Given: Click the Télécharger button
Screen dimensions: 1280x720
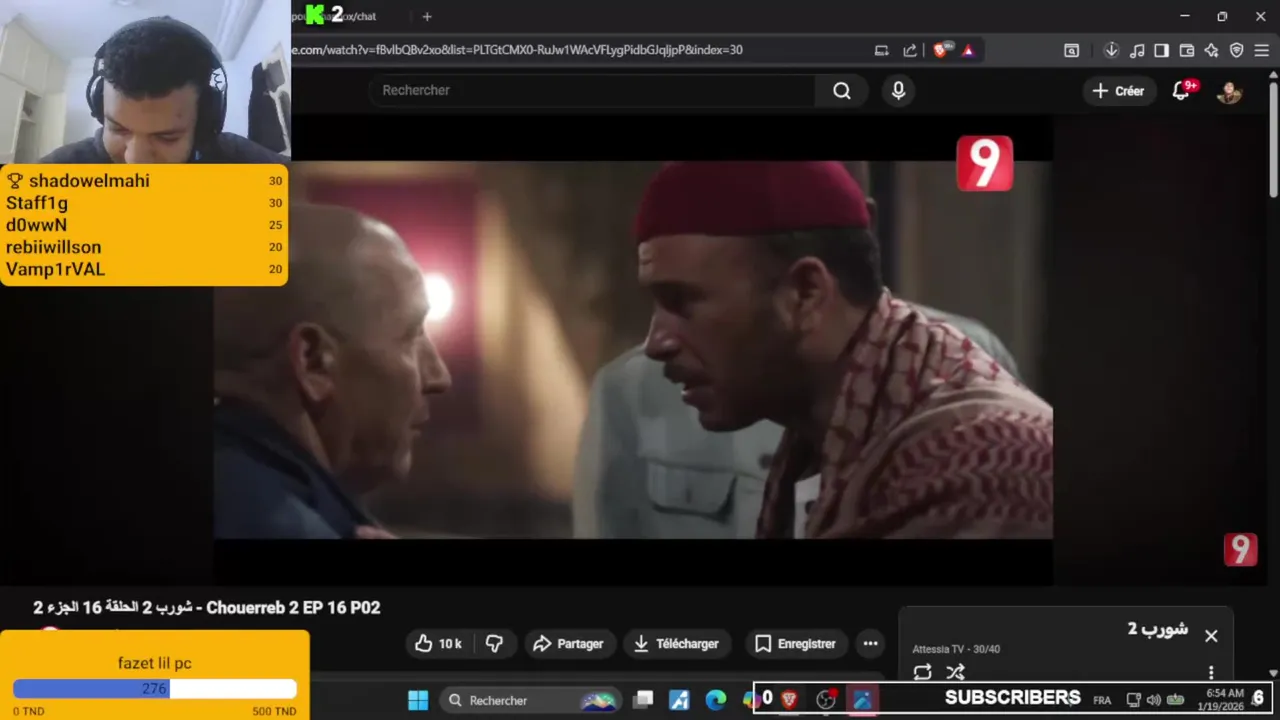Looking at the screenshot, I should 677,644.
